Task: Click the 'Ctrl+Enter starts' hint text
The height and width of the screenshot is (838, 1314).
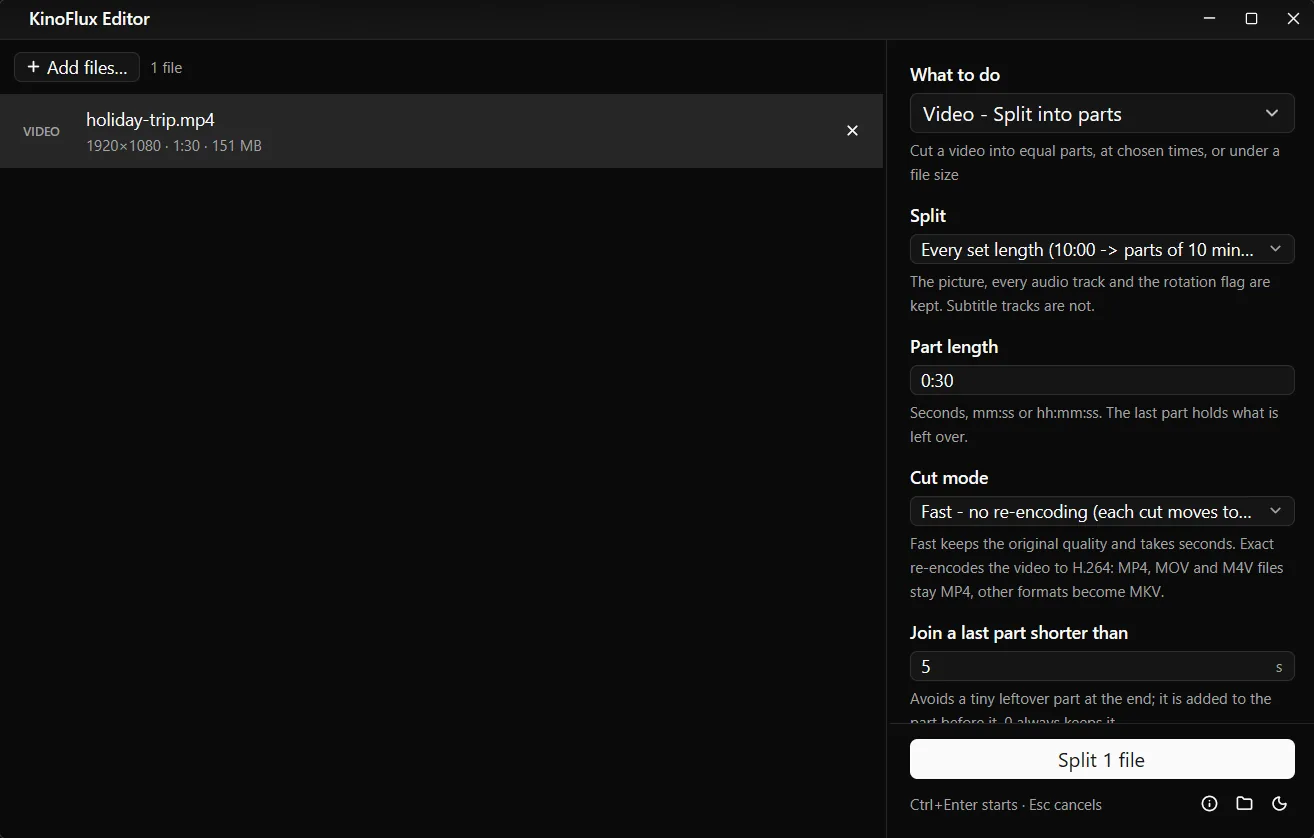Action: coord(963,804)
